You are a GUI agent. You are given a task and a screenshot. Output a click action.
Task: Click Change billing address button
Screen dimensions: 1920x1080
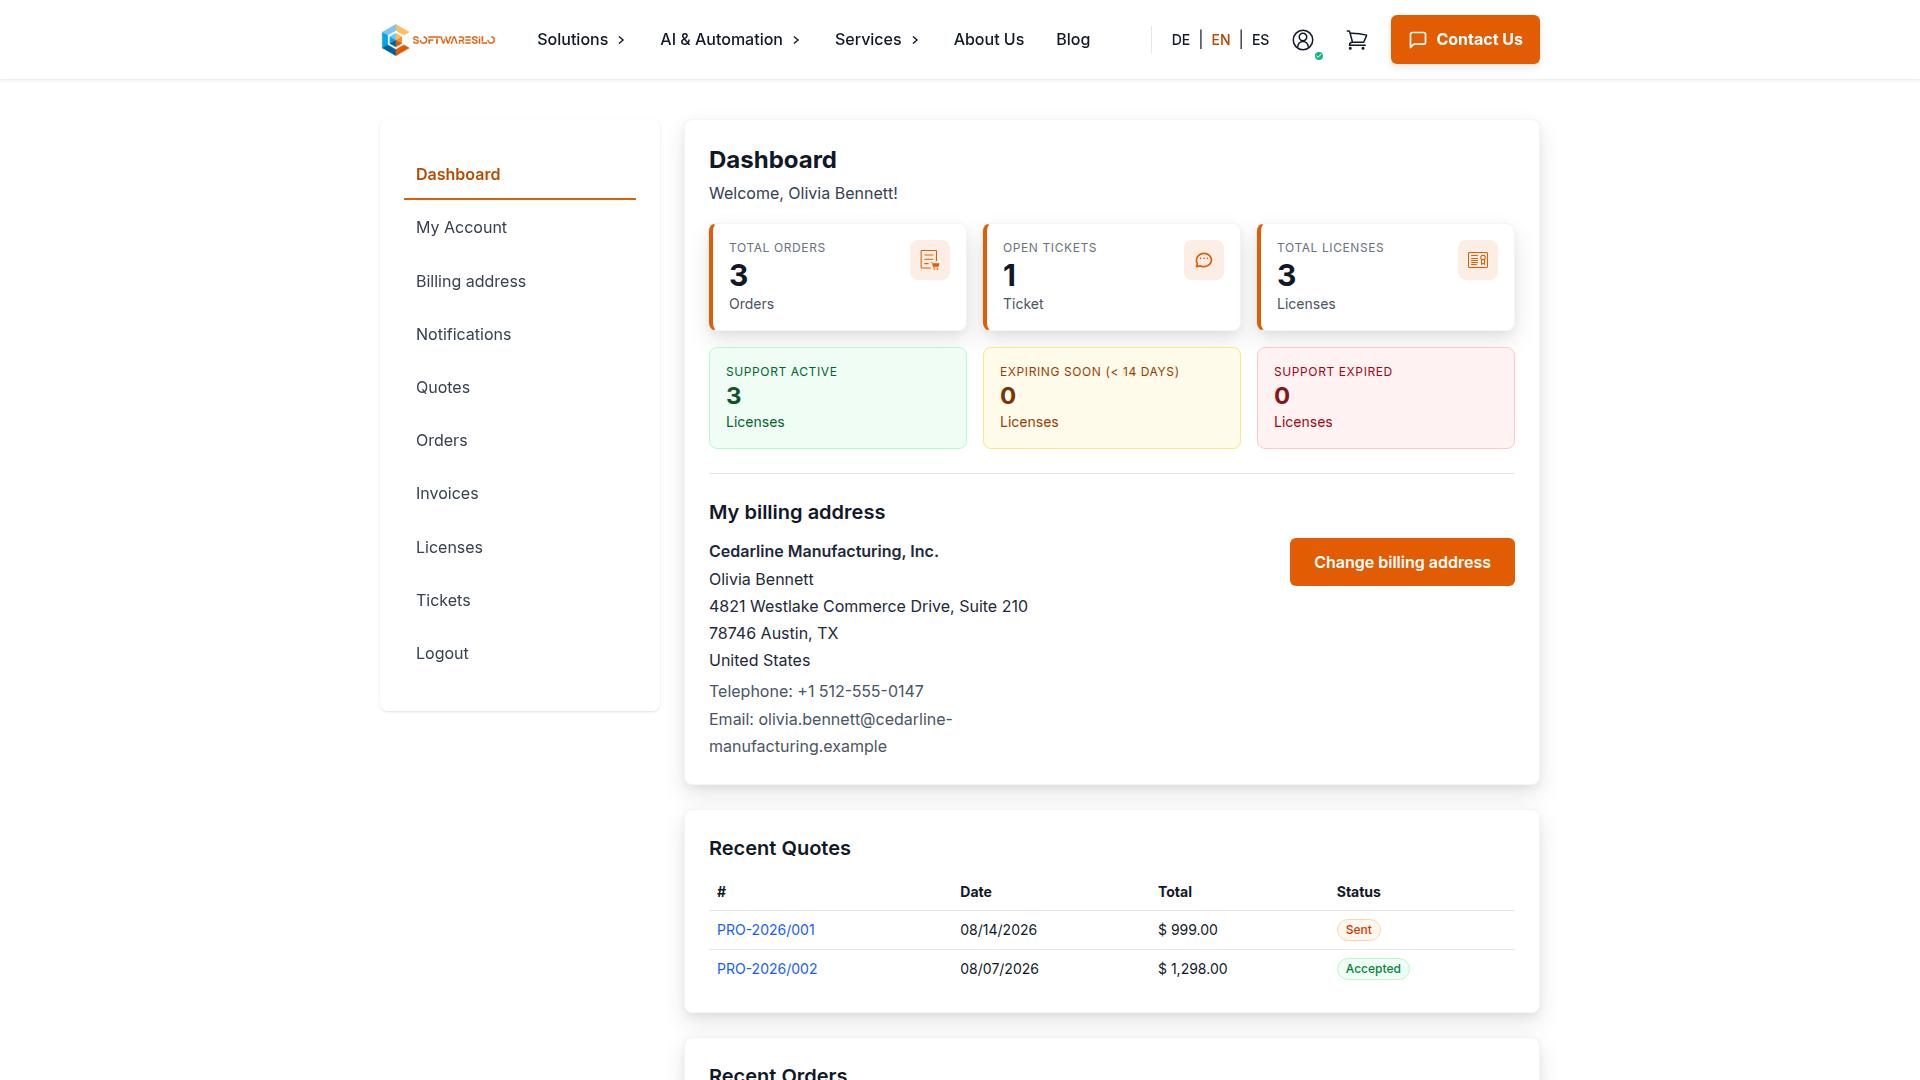click(x=1402, y=562)
